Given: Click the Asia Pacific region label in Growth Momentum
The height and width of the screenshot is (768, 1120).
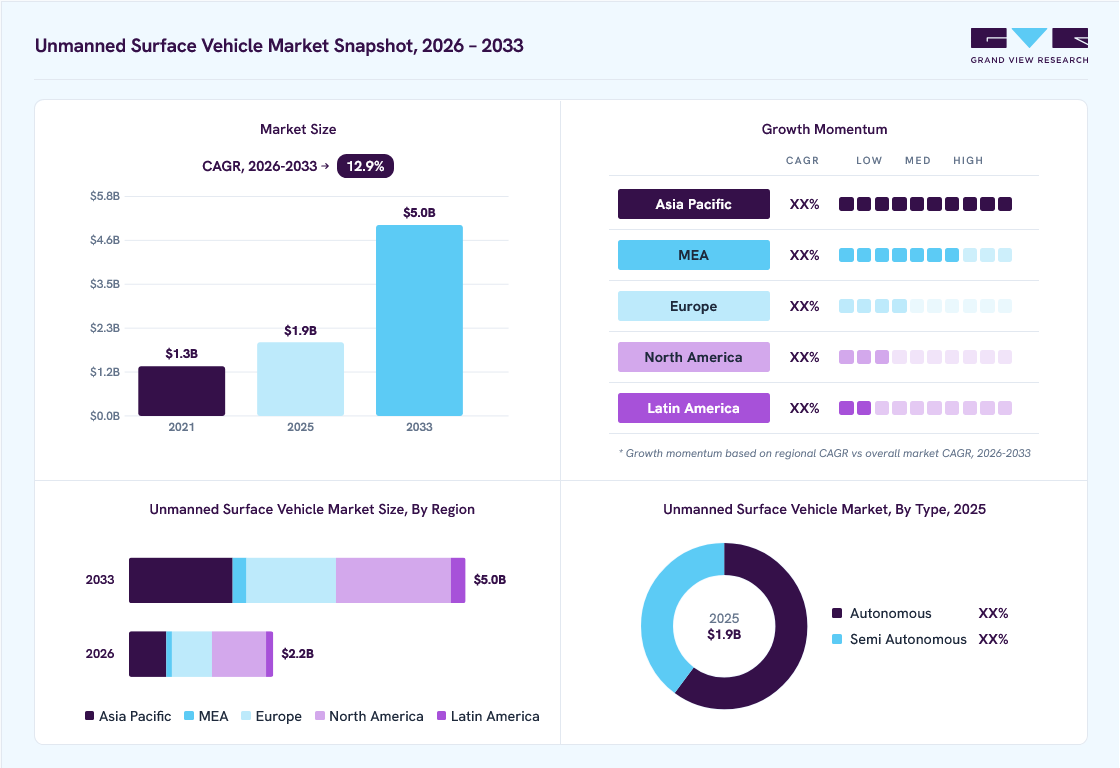Looking at the screenshot, I should point(694,204).
